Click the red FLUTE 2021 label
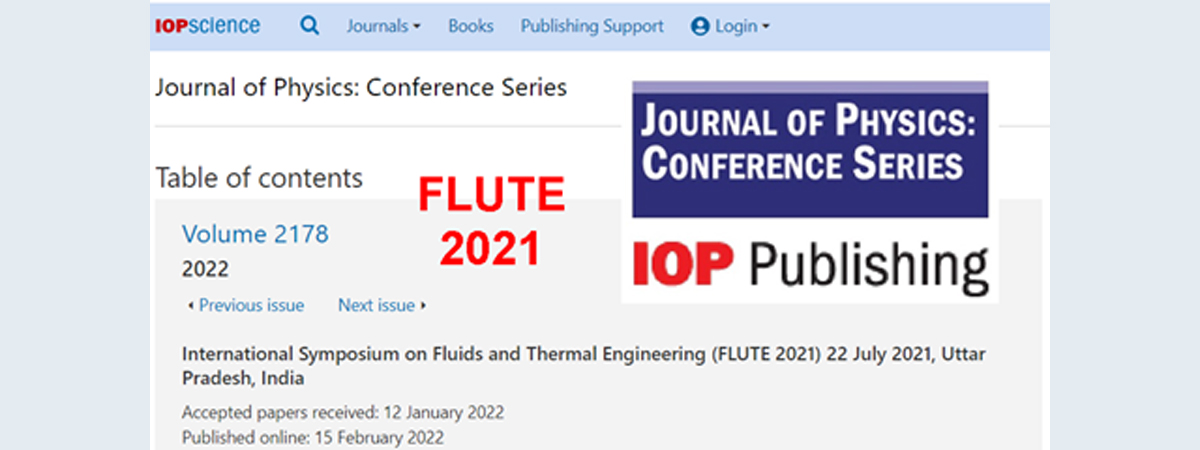1200x450 pixels. coord(491,221)
